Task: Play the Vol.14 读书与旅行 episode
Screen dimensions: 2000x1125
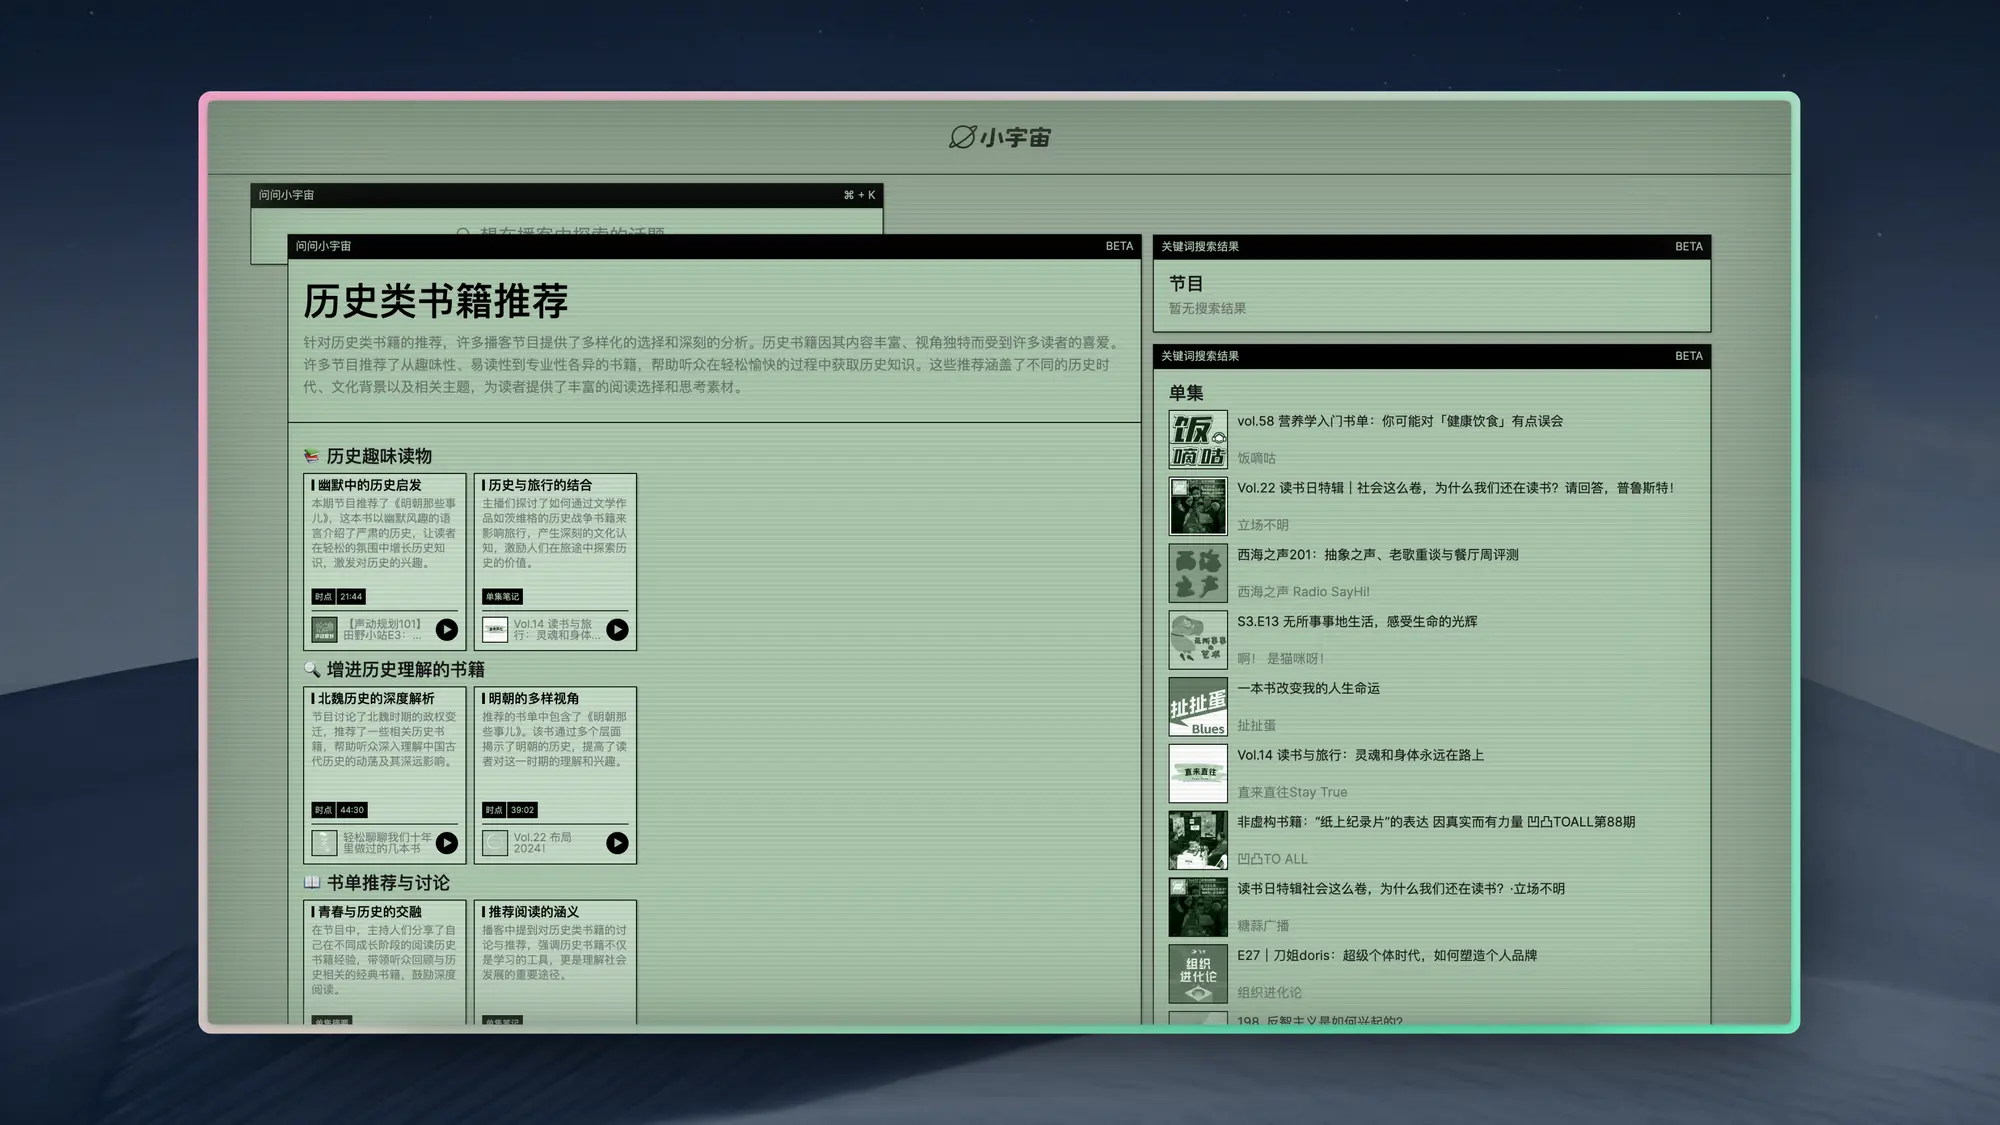Action: coord(618,630)
